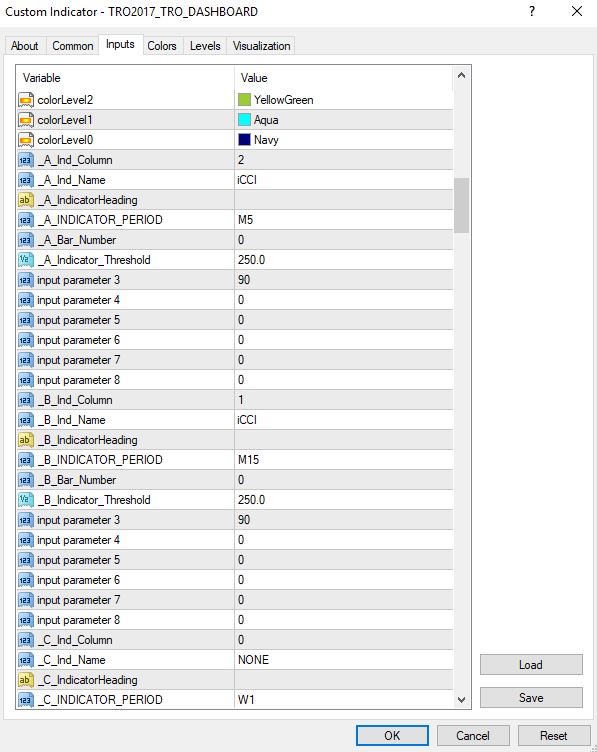Click the double-type icon beside _A_Indicator_Threshold
The height and width of the screenshot is (752, 597).
[26, 260]
